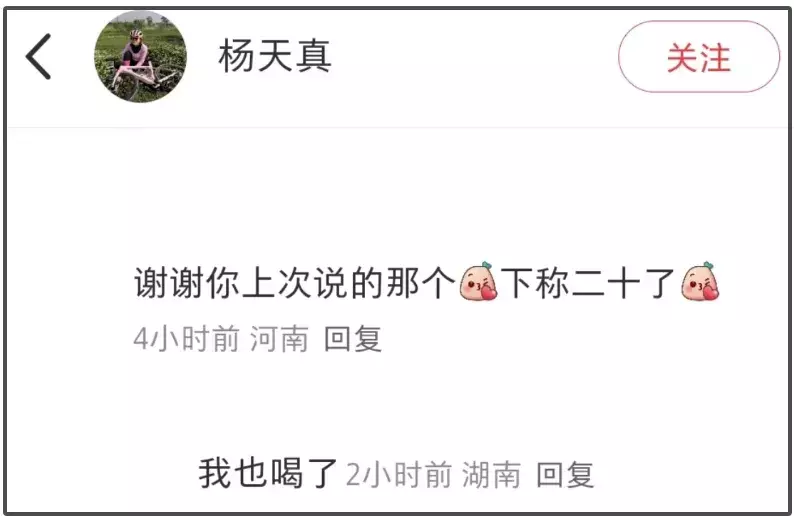Click the 二十 characters in the comment

[x=606, y=283]
